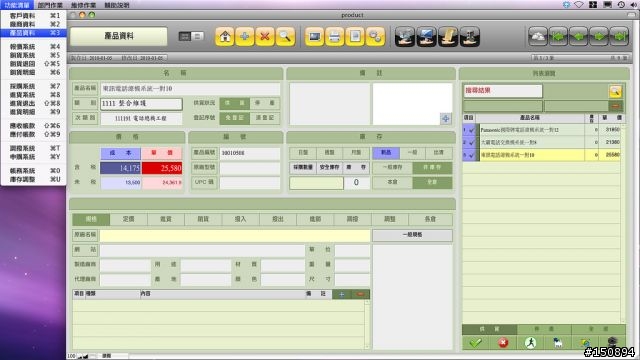Click the running man icon below the list
This screenshot has height=360, width=640.
click(530, 343)
